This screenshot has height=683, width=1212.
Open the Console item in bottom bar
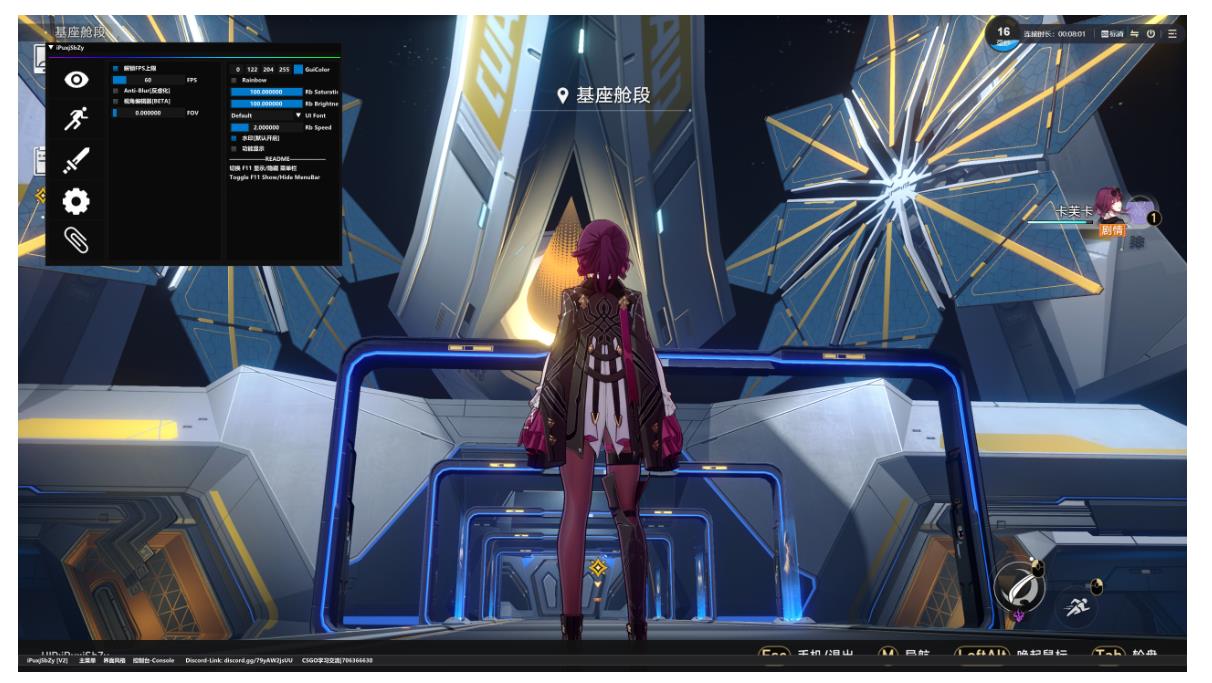[154, 660]
